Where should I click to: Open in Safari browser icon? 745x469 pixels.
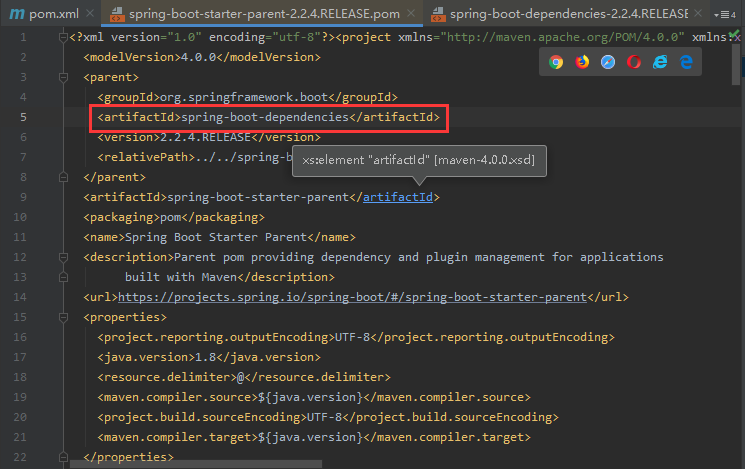(x=608, y=62)
